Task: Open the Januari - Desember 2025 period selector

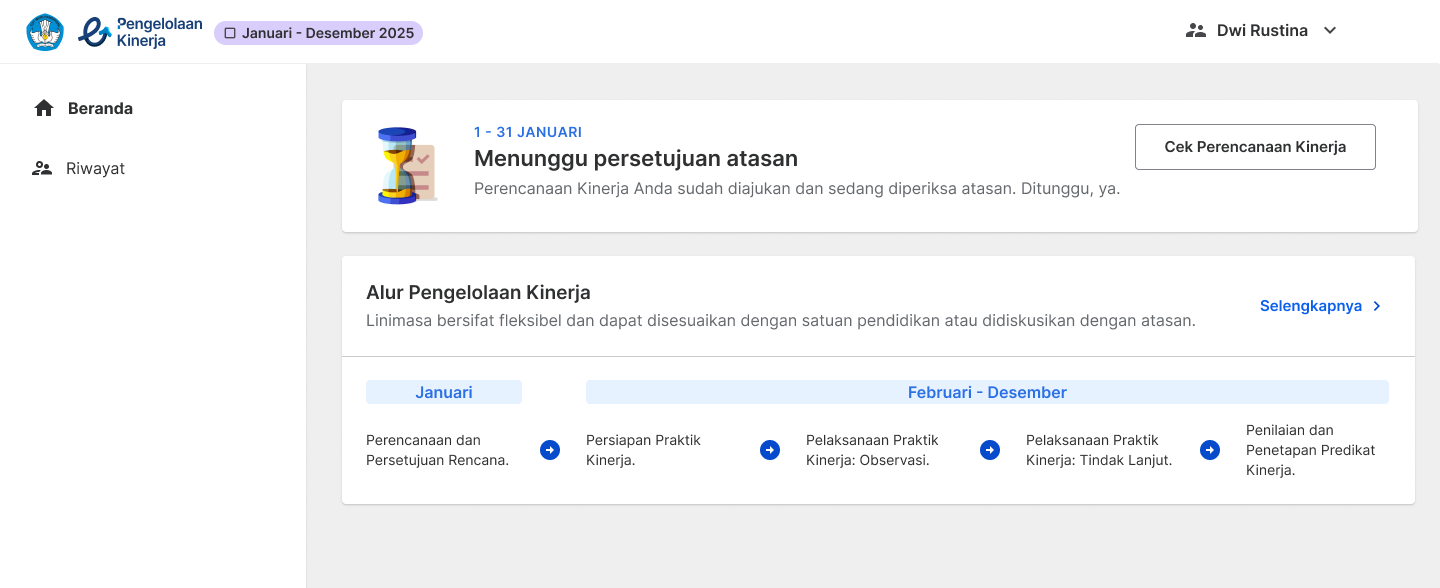Action: [318, 33]
